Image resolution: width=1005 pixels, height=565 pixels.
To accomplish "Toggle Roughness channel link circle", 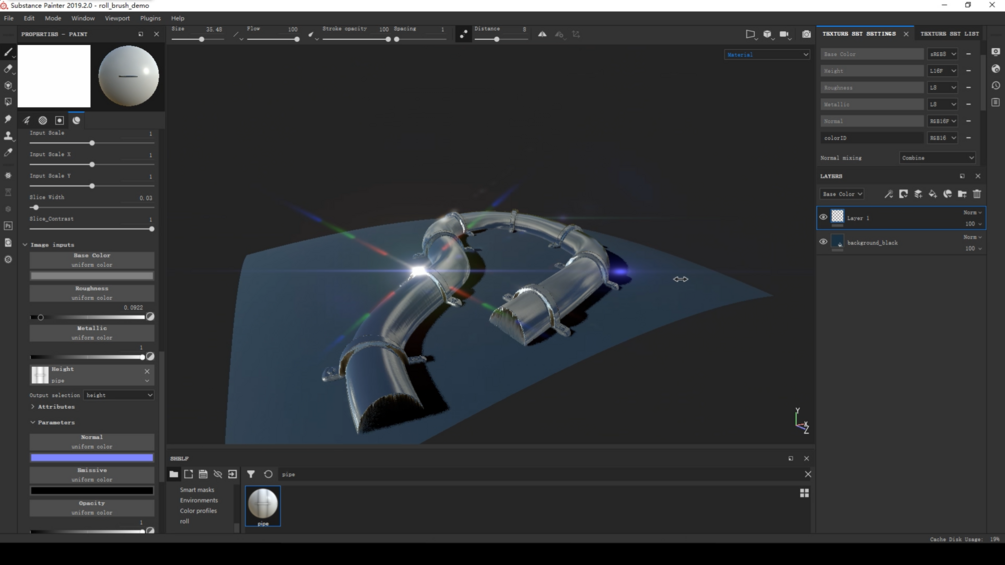I will pyautogui.click(x=150, y=316).
